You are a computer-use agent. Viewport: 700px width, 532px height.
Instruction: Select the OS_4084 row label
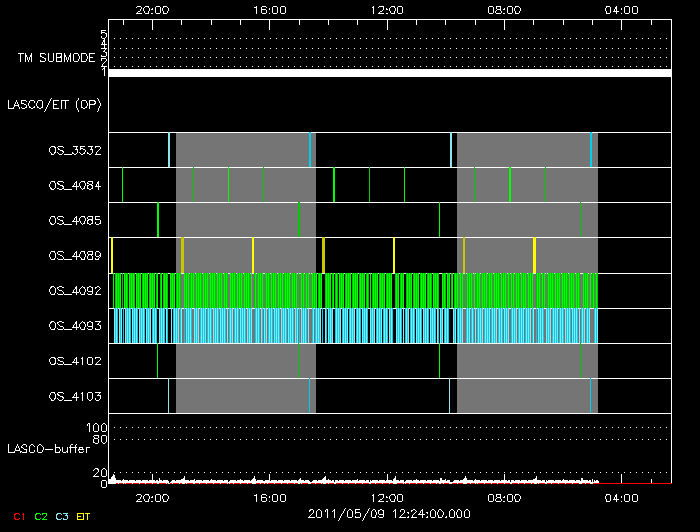pyautogui.click(x=74, y=185)
